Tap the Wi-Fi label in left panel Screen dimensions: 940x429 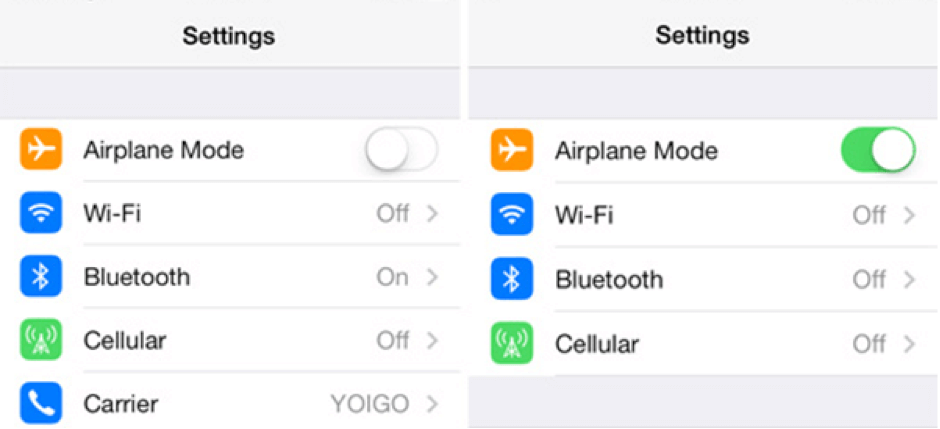tap(109, 213)
